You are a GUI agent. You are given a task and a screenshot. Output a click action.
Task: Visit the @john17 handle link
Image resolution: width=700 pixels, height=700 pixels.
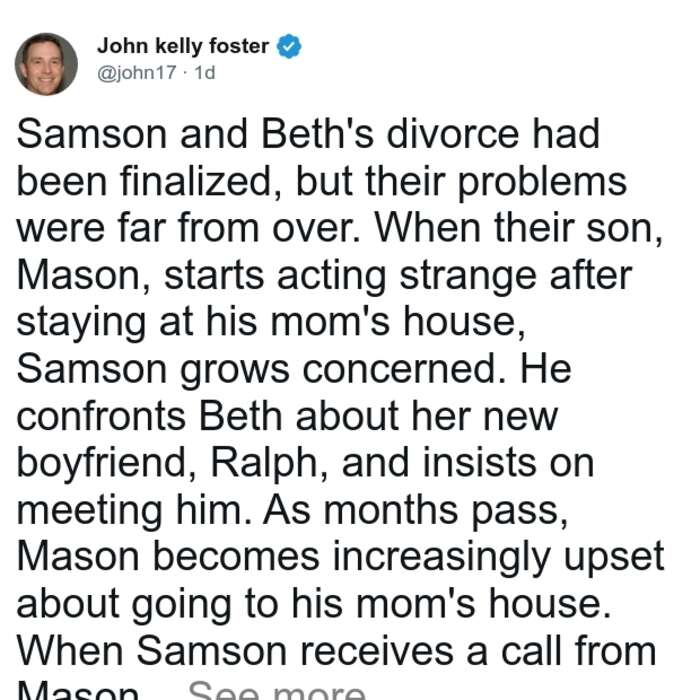(x=137, y=73)
